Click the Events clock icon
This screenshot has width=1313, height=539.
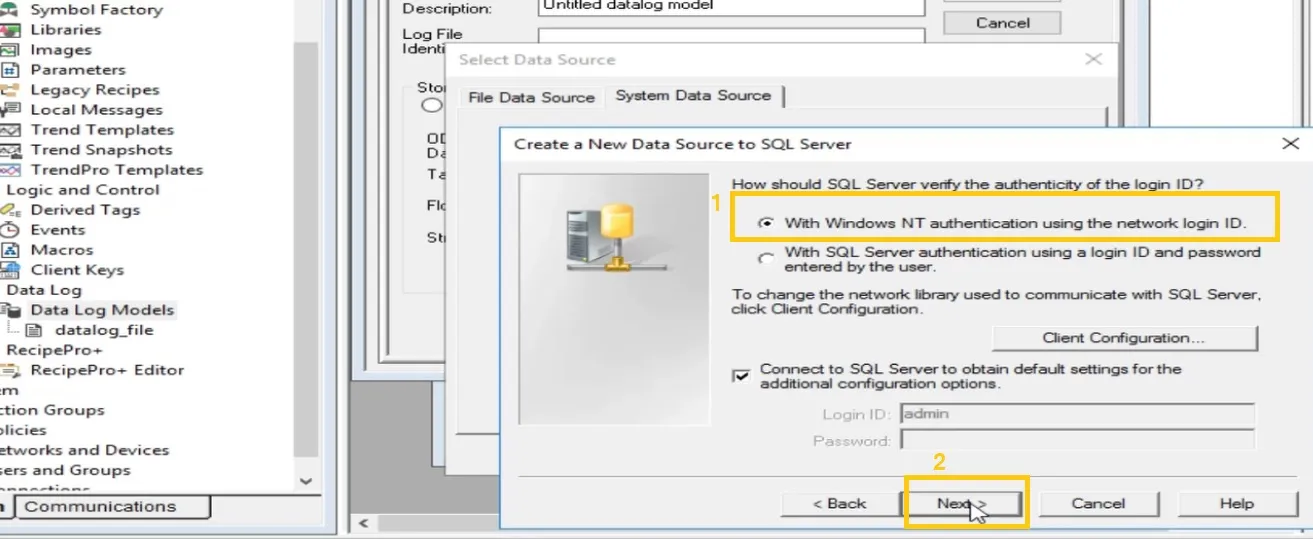10,230
